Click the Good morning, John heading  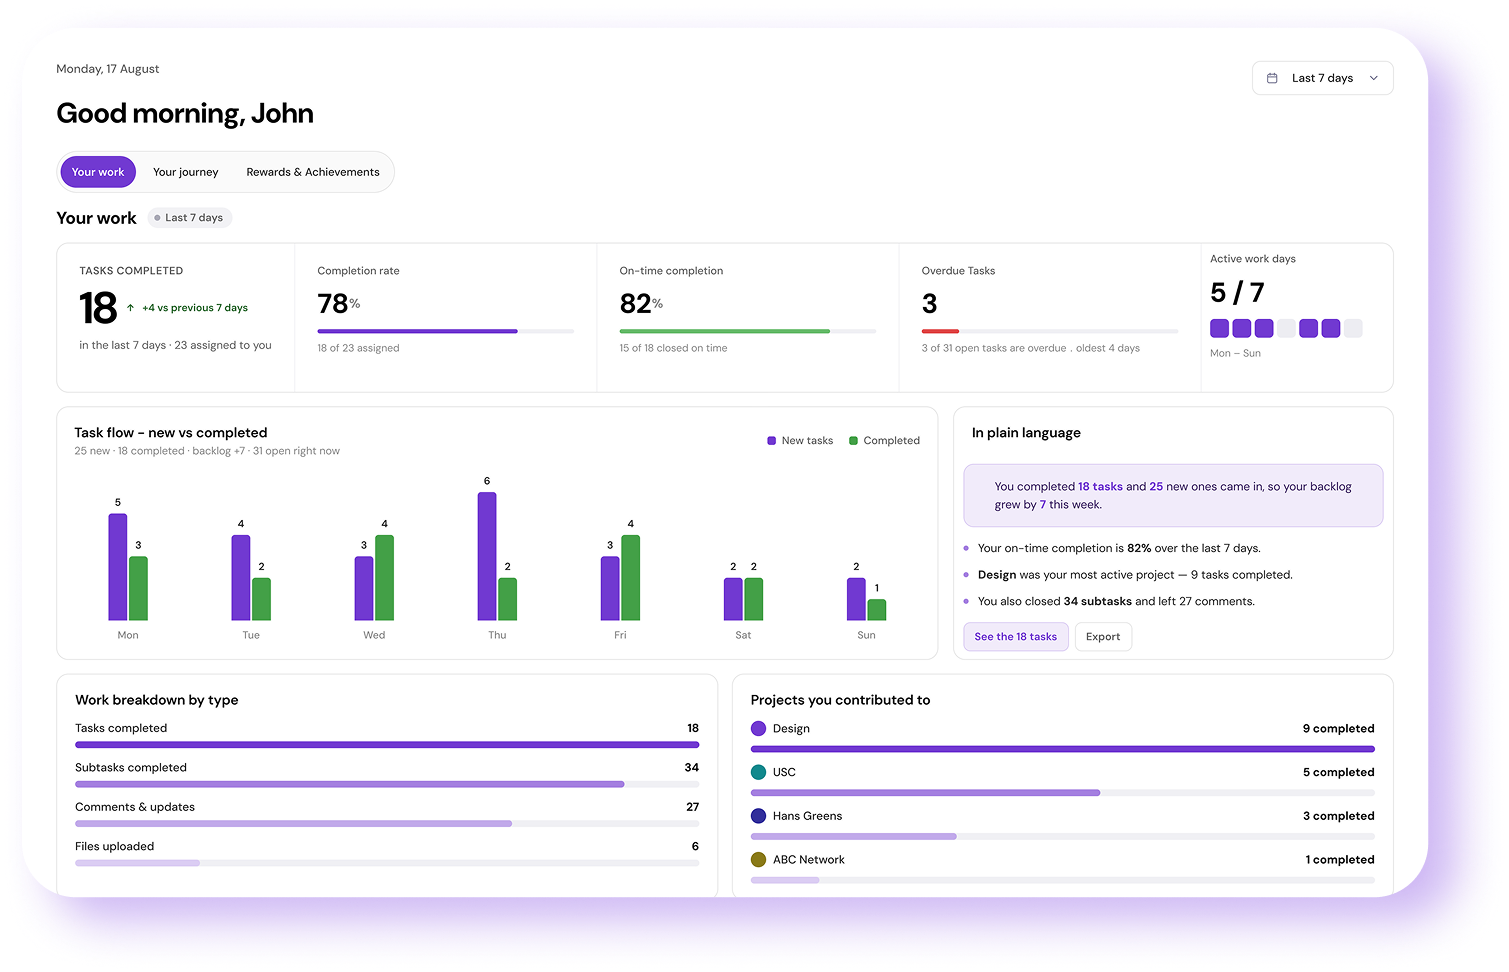tap(185, 114)
